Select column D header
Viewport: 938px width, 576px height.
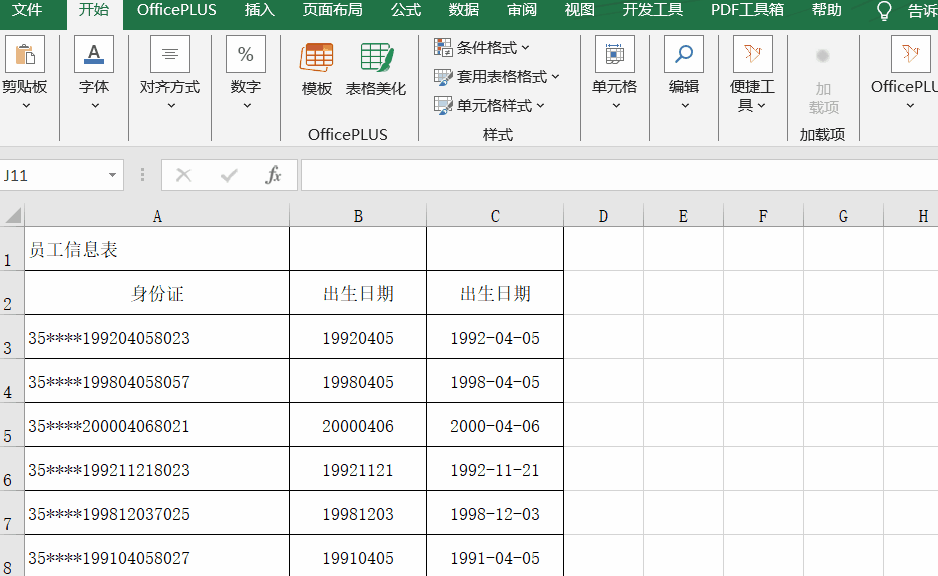pyautogui.click(x=603, y=216)
